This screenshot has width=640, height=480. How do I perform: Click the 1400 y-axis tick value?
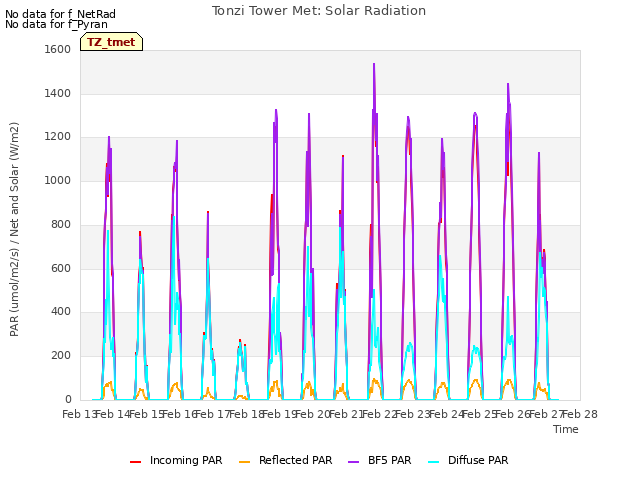click(58, 93)
